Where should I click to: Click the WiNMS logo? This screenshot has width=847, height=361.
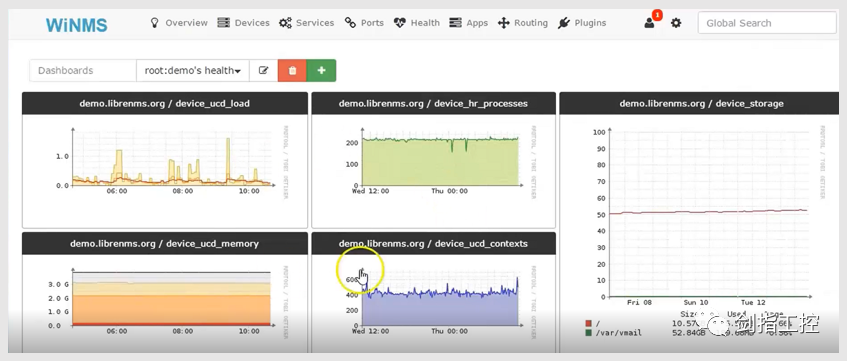[77, 24]
